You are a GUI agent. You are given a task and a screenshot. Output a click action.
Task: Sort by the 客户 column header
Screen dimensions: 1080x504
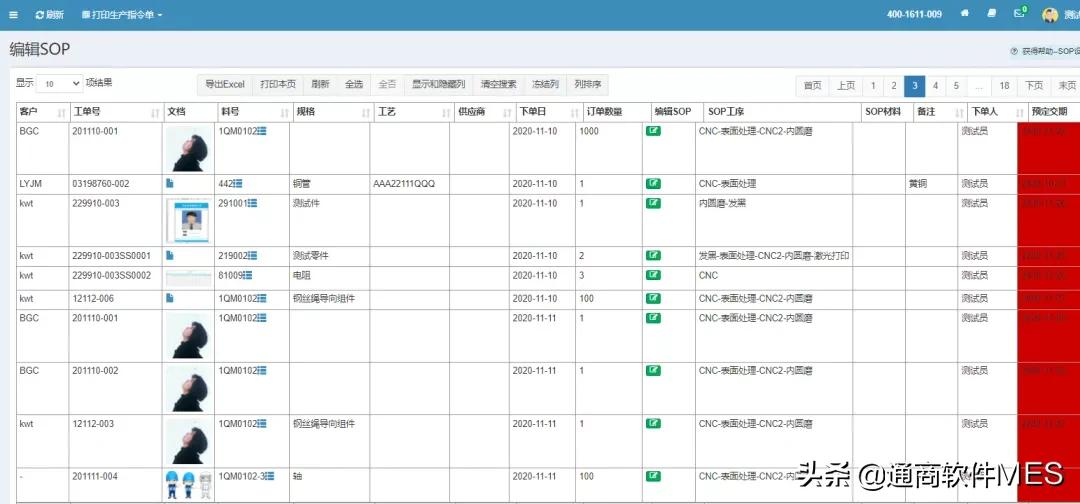click(43, 112)
